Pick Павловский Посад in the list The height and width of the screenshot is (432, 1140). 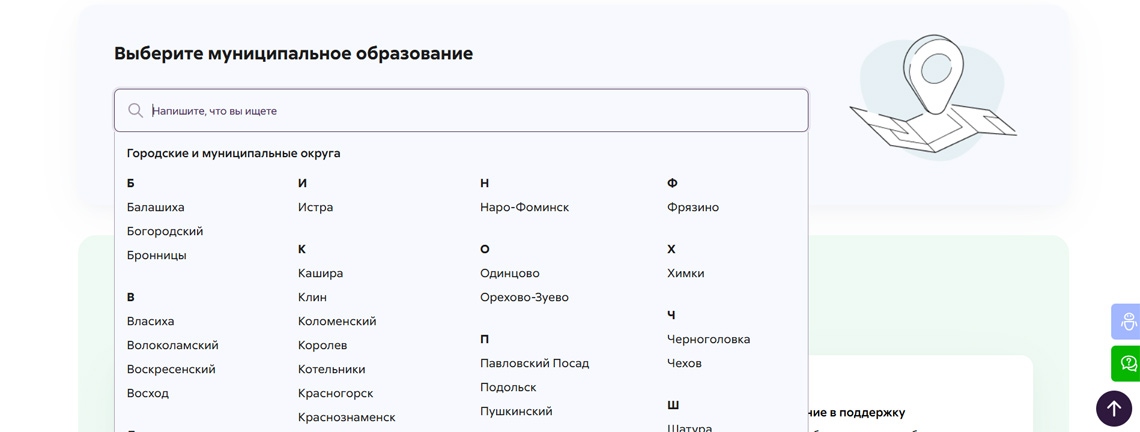click(534, 363)
